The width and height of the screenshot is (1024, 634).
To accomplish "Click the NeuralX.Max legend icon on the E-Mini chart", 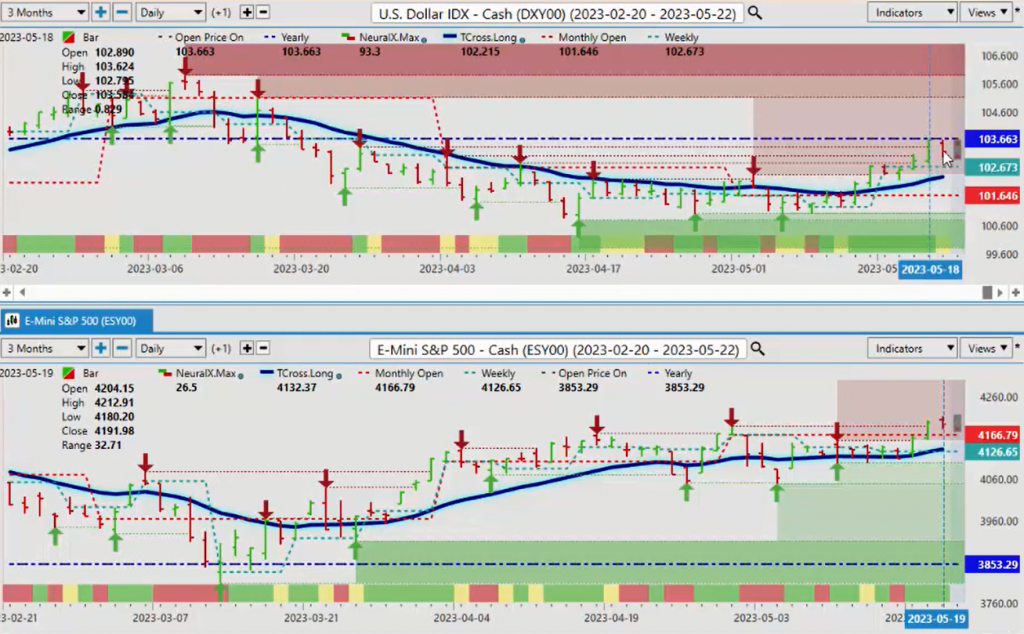I will [165, 373].
